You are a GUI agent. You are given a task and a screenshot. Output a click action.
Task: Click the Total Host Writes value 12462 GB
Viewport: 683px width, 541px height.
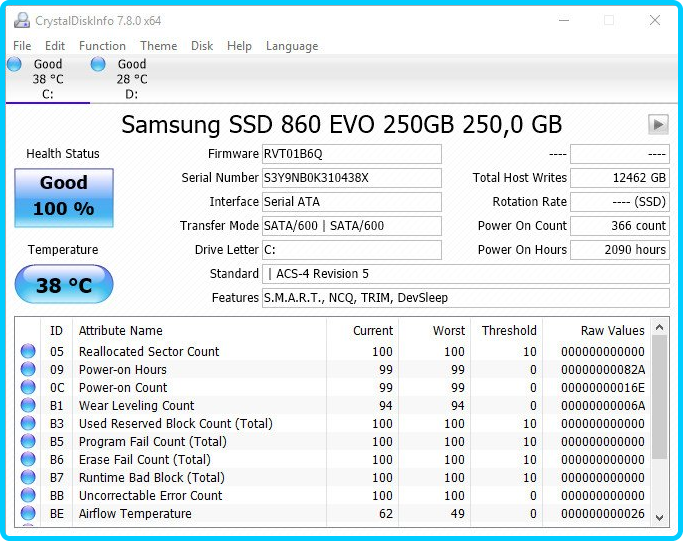620,178
